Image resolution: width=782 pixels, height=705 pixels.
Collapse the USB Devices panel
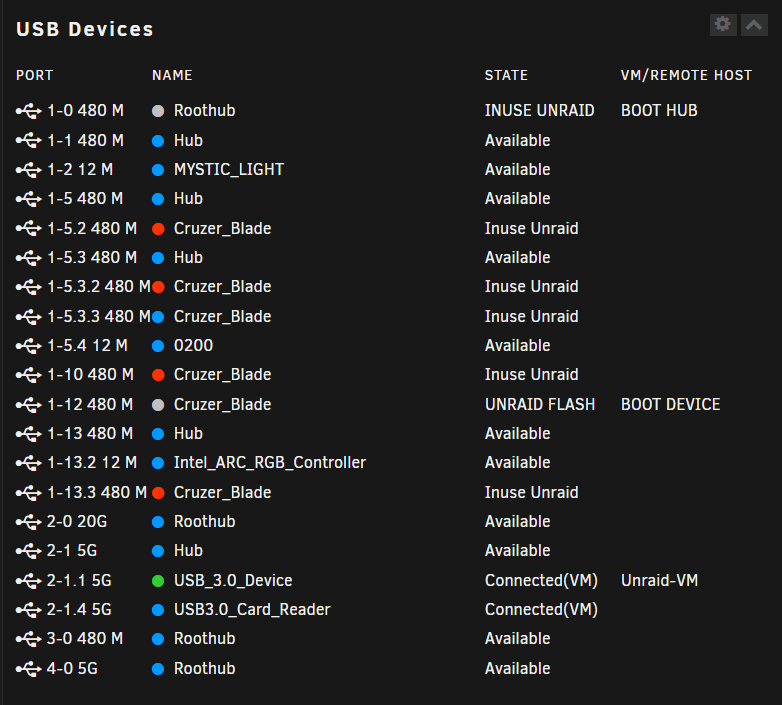754,24
